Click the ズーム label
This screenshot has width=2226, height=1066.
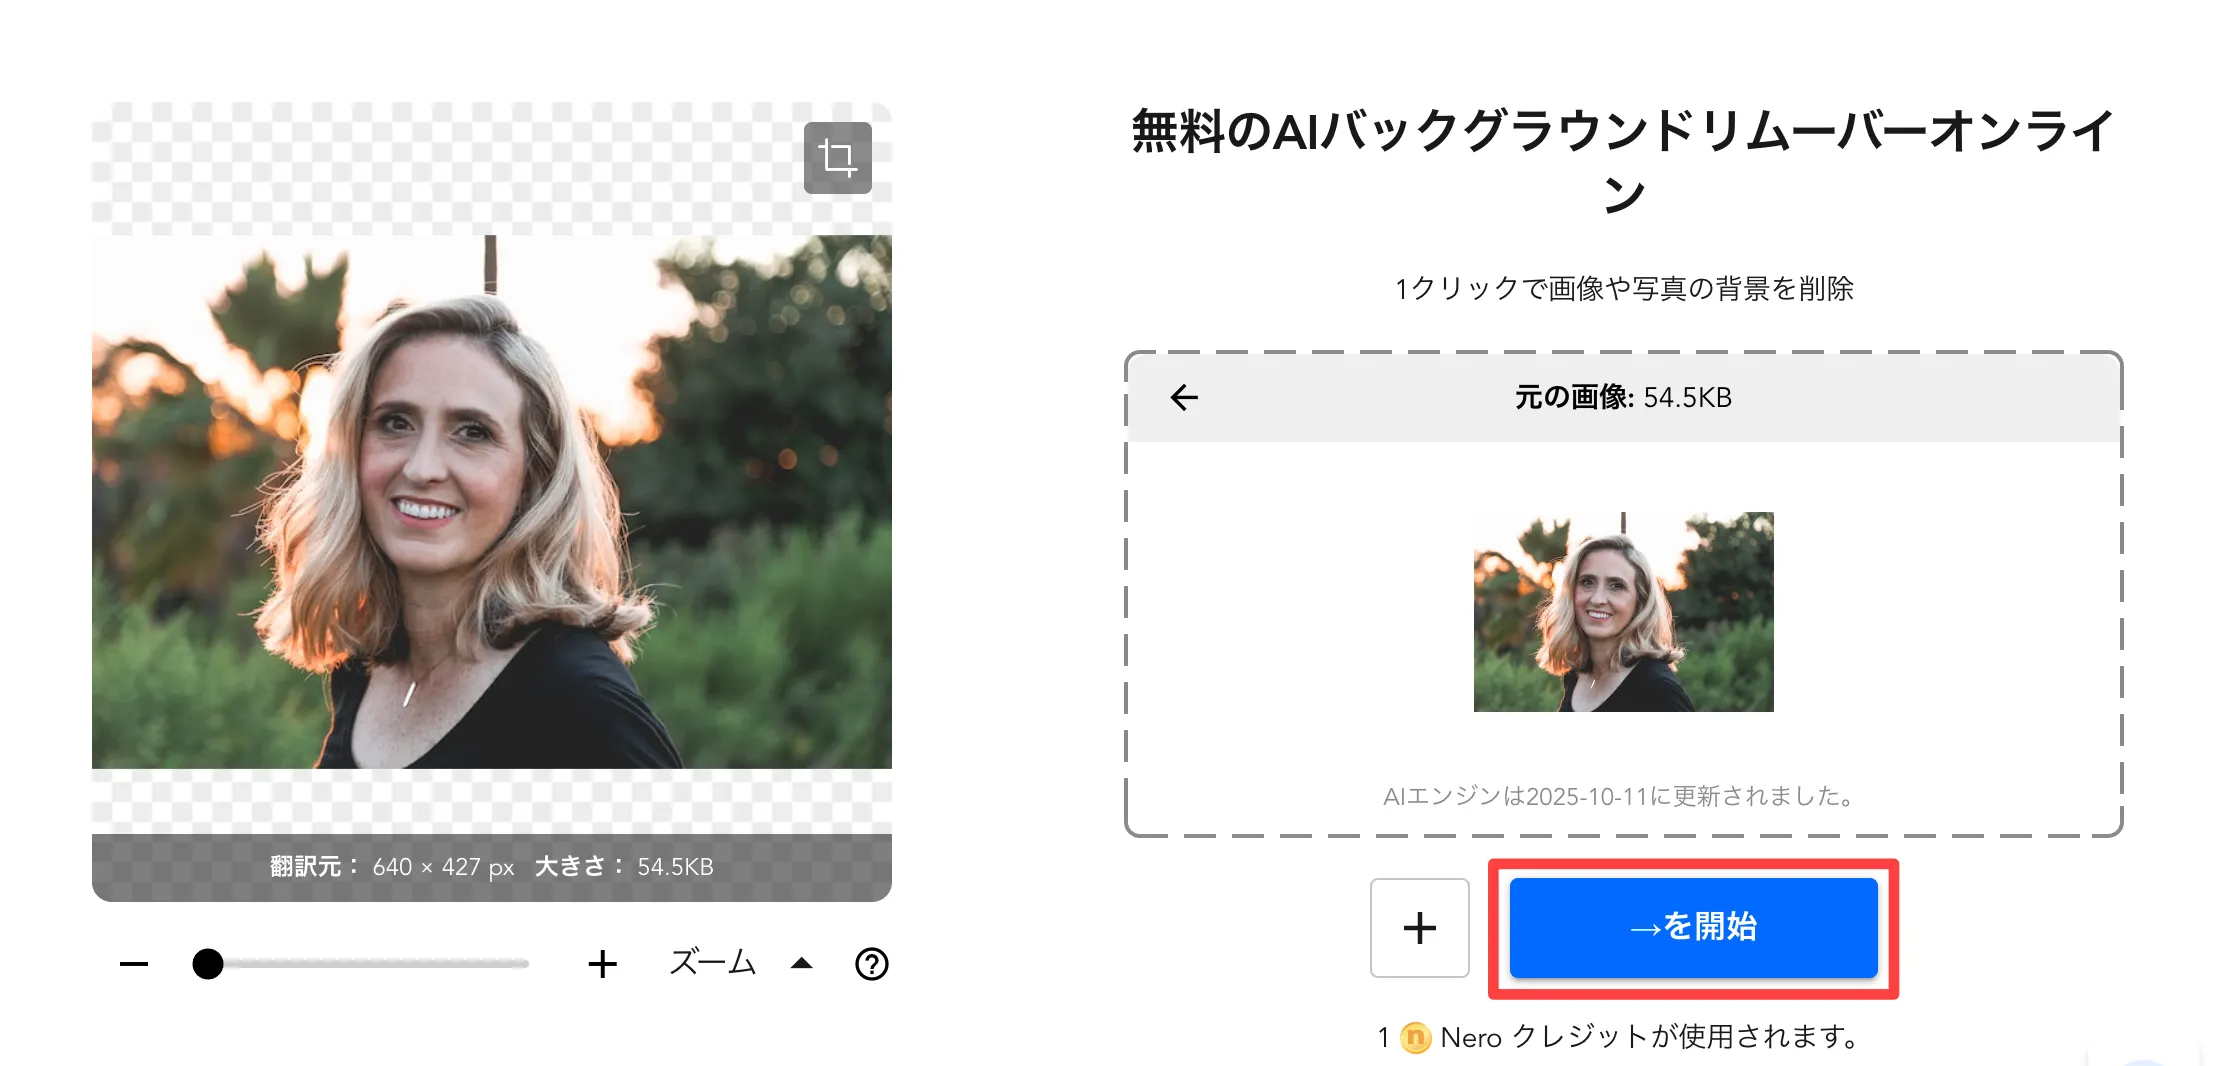coord(712,963)
